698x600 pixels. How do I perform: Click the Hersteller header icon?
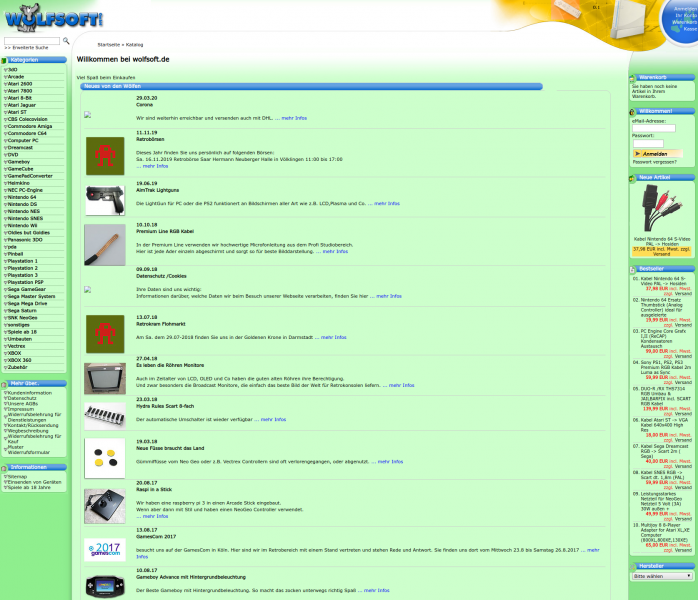pos(633,567)
